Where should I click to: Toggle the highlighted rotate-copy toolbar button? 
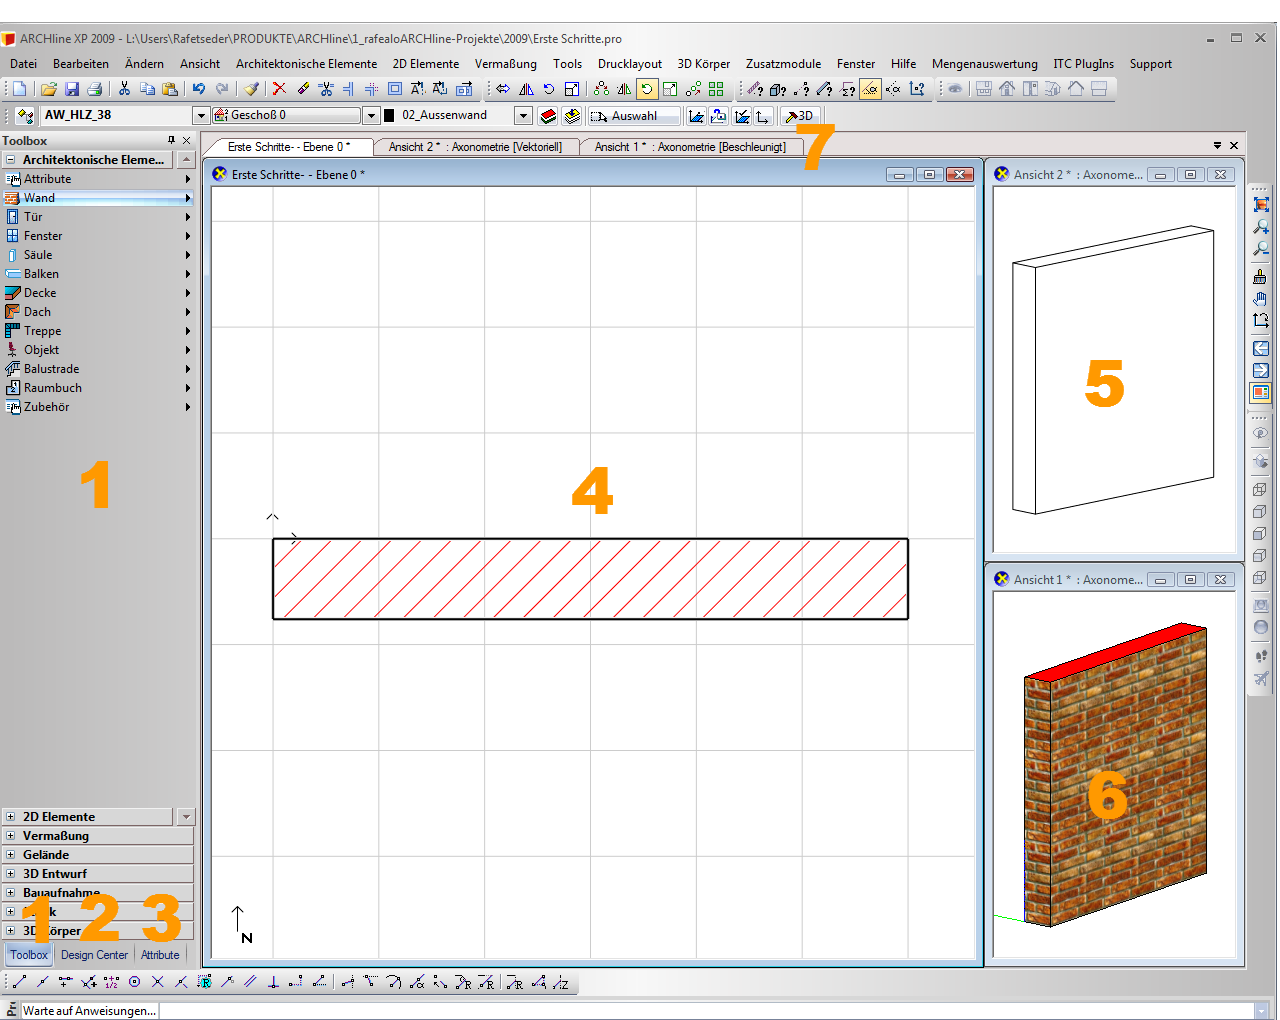647,89
